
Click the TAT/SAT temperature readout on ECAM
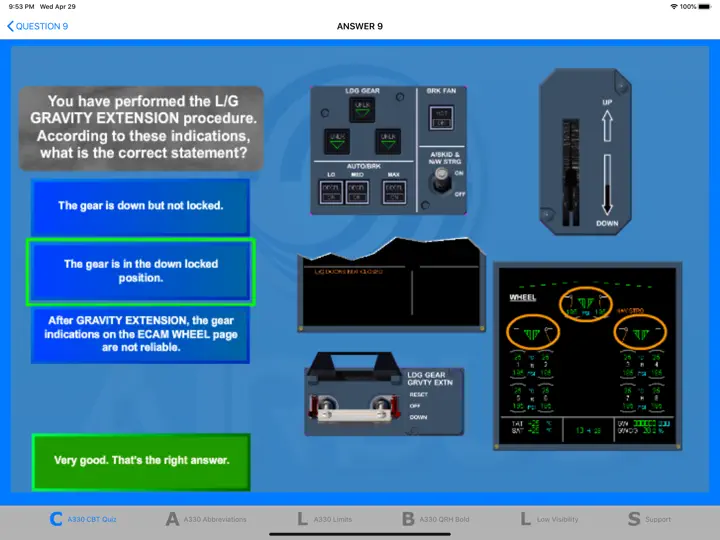[x=530, y=427]
